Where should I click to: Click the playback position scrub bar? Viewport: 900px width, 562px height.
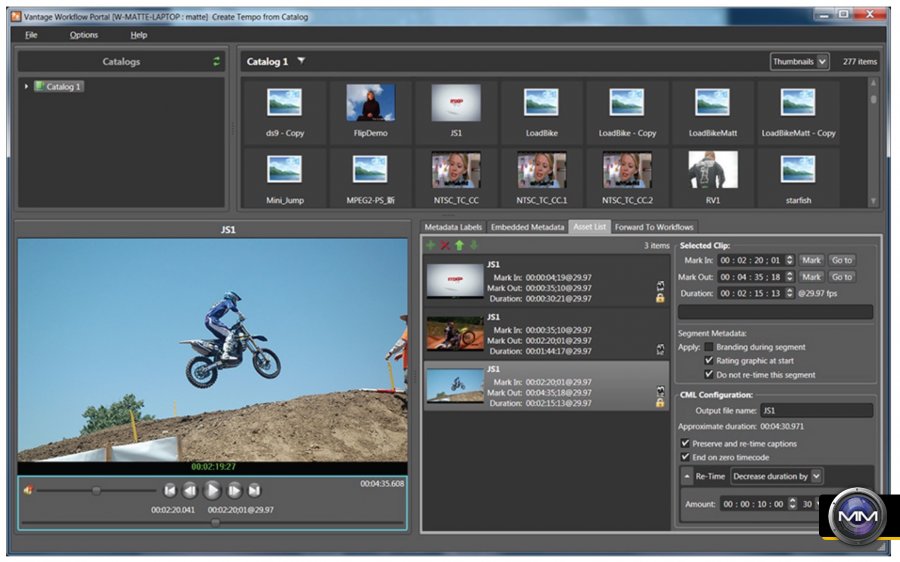click(212, 522)
